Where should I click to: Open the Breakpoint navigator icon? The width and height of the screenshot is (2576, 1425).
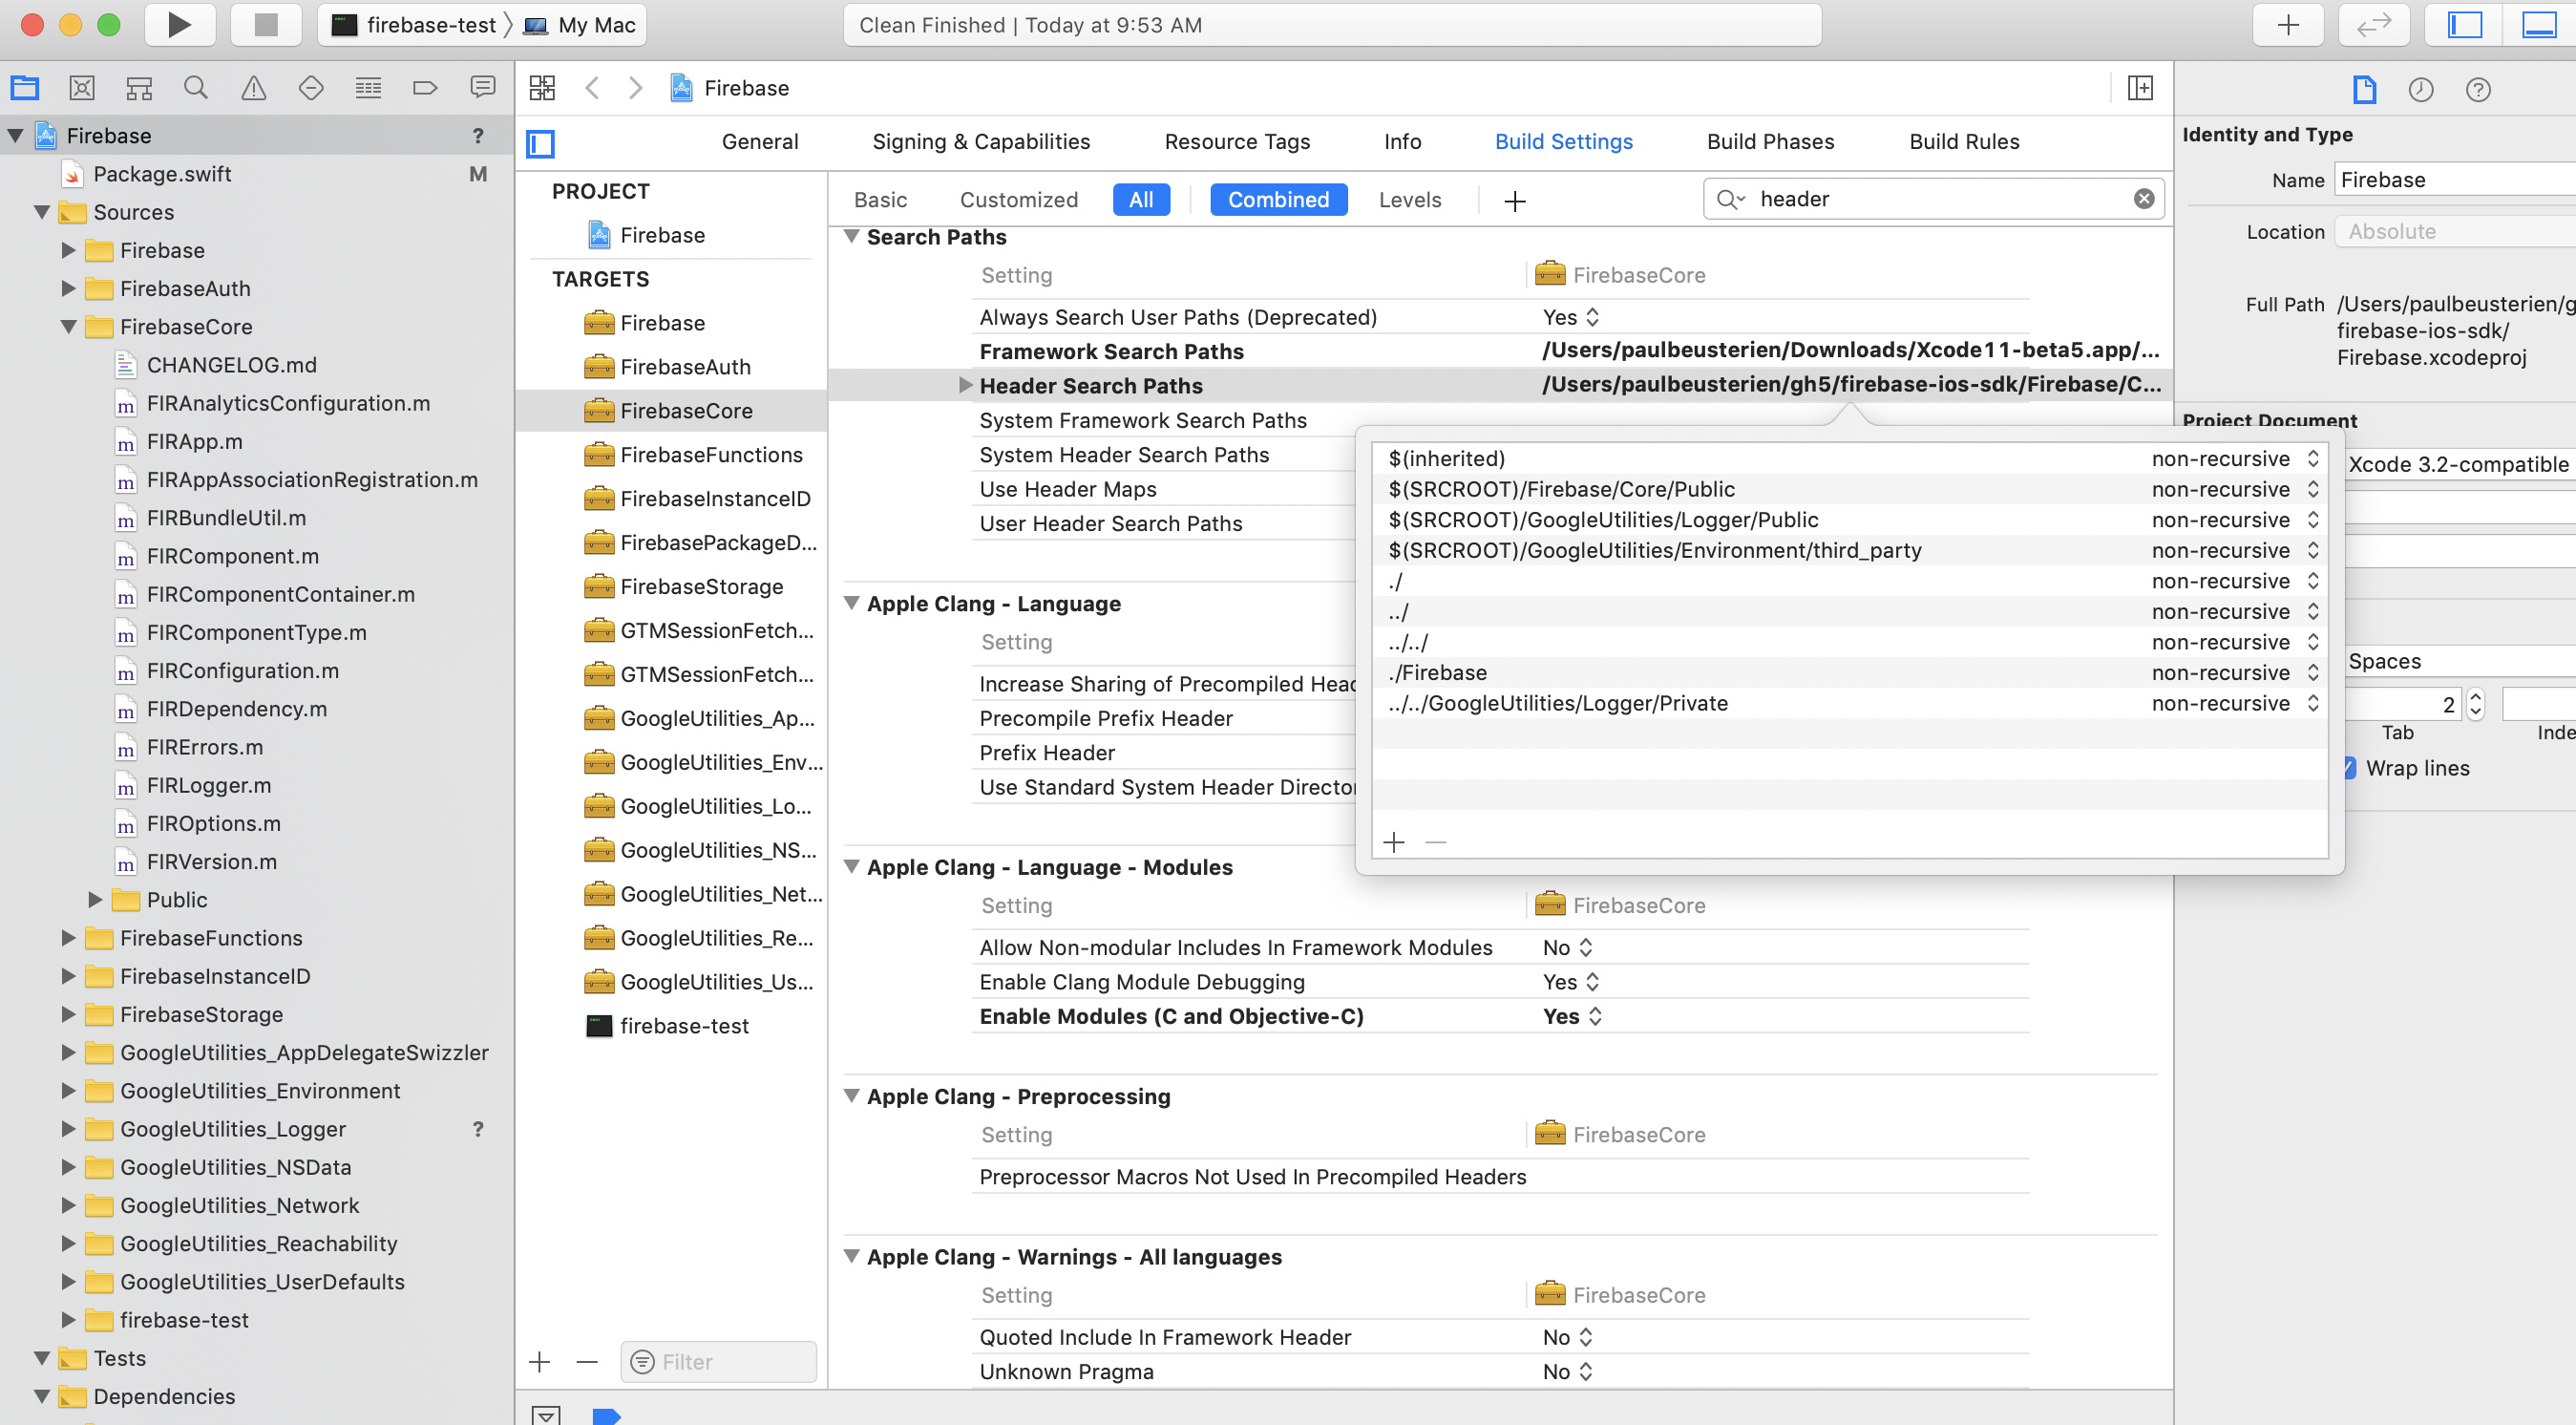pos(425,88)
